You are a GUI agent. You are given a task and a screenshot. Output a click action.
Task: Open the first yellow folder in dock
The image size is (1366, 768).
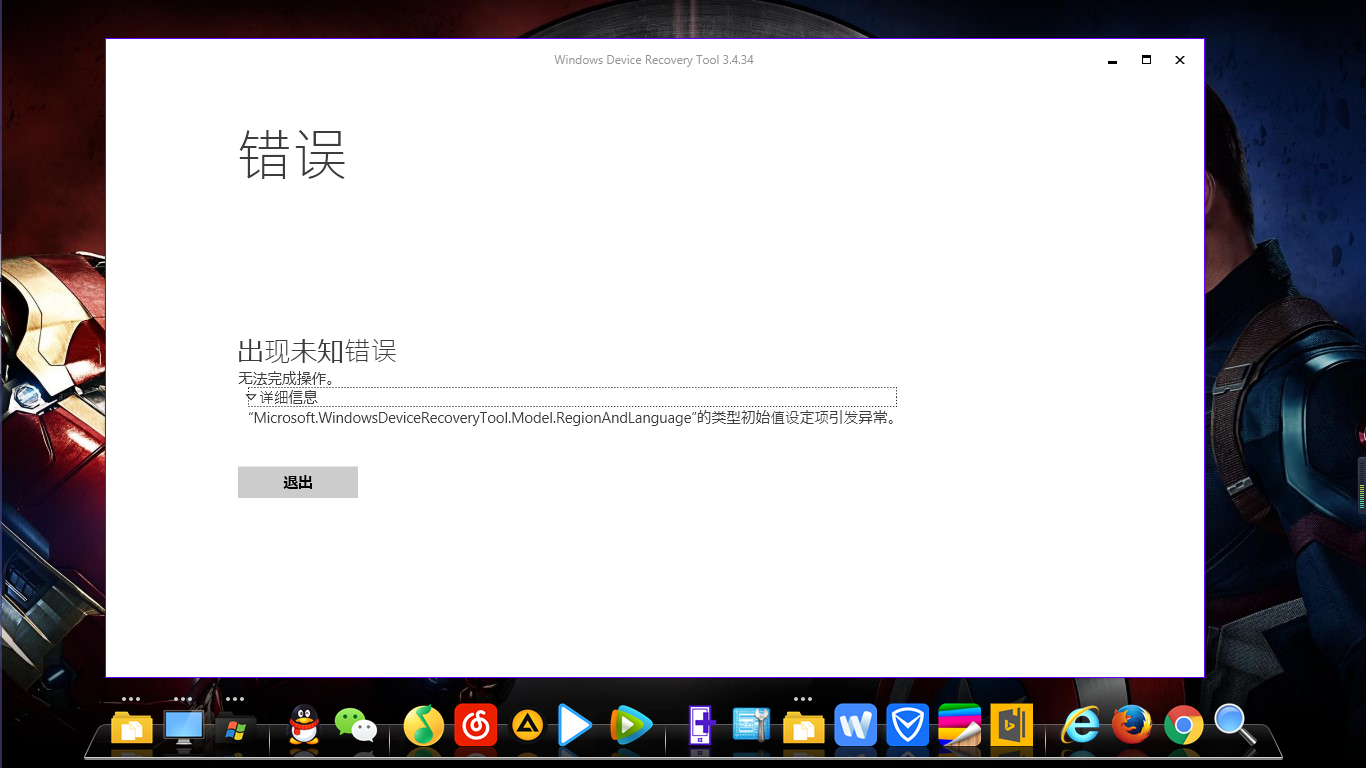pyautogui.click(x=132, y=727)
